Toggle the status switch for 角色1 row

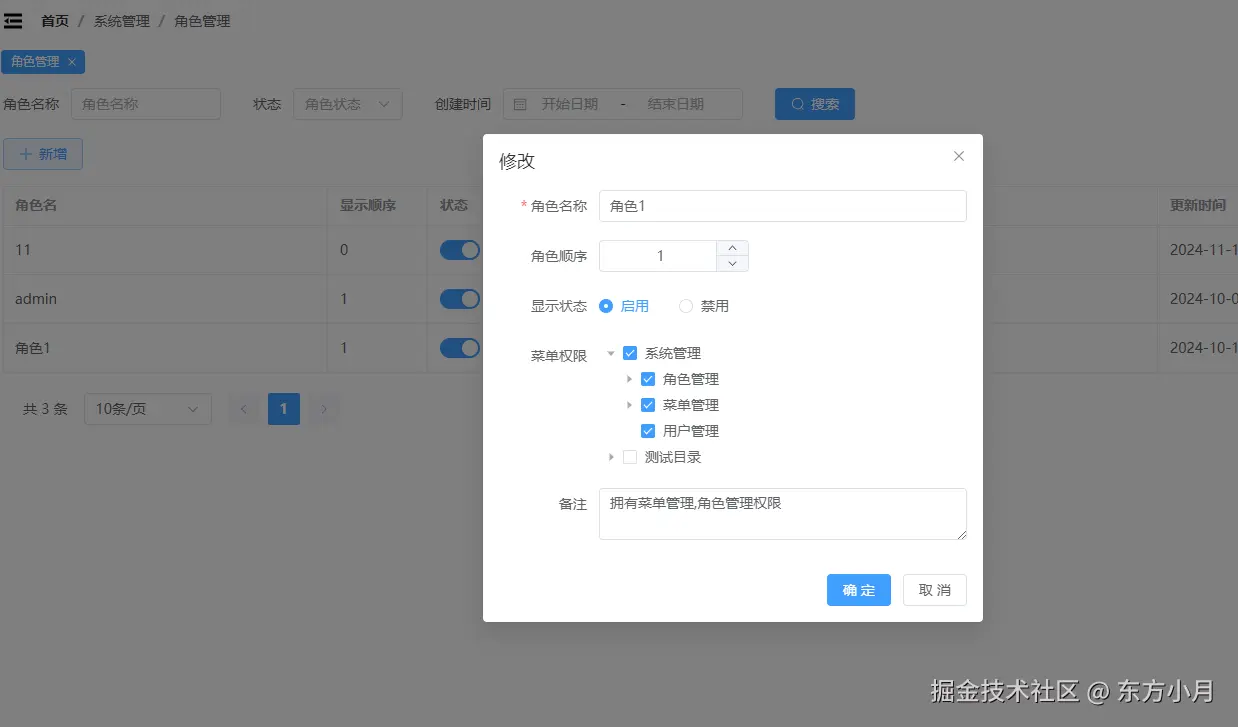click(x=460, y=348)
